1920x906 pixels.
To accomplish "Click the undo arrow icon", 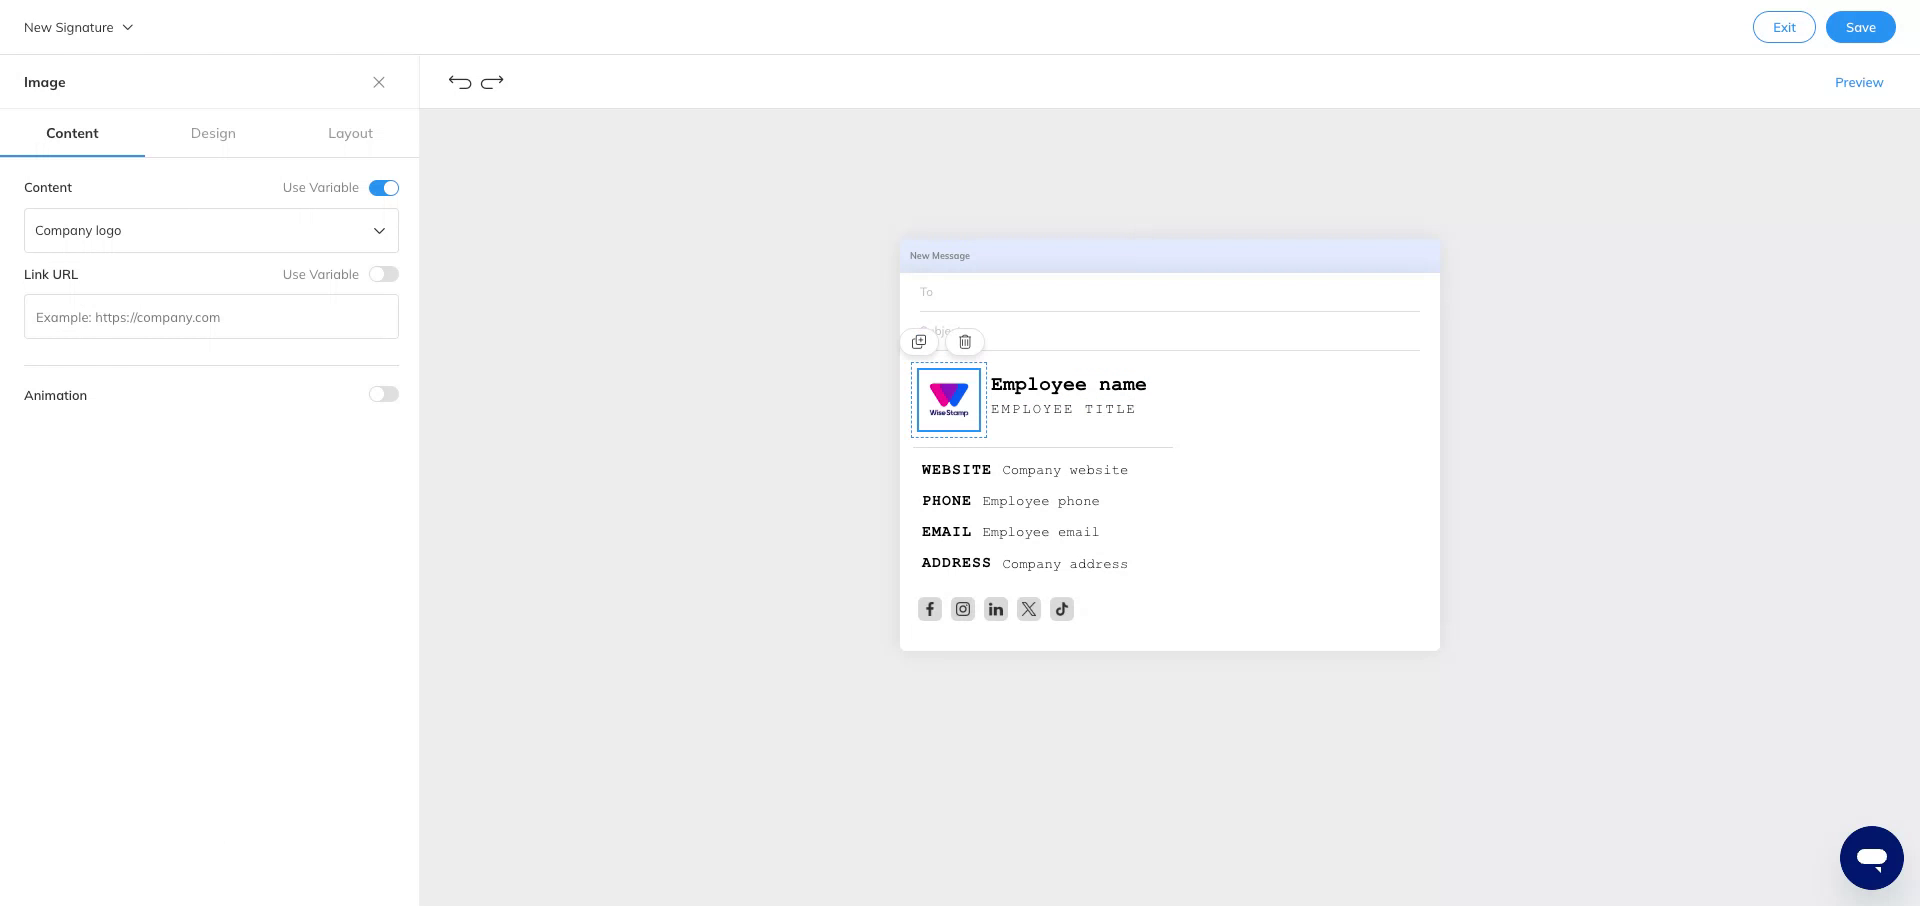I will click(x=459, y=82).
